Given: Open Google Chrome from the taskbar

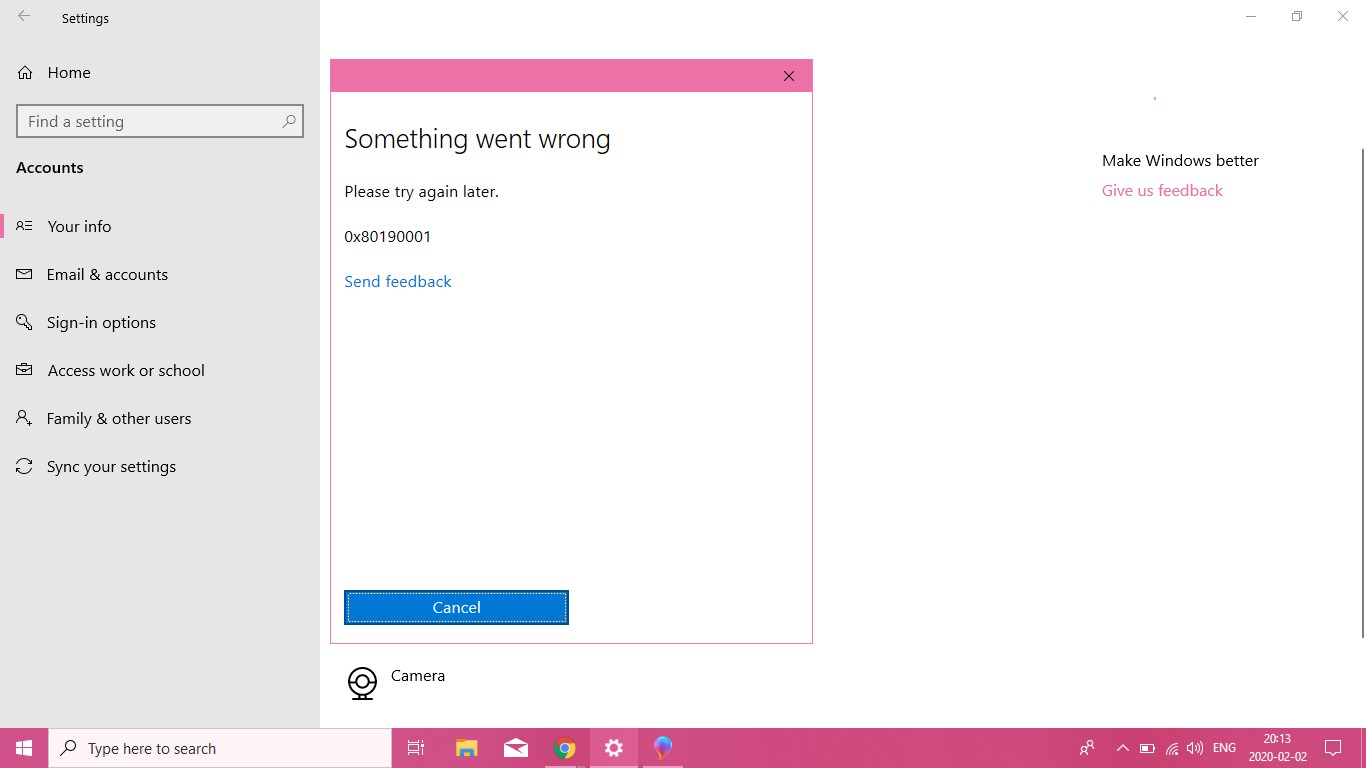Looking at the screenshot, I should coord(565,747).
